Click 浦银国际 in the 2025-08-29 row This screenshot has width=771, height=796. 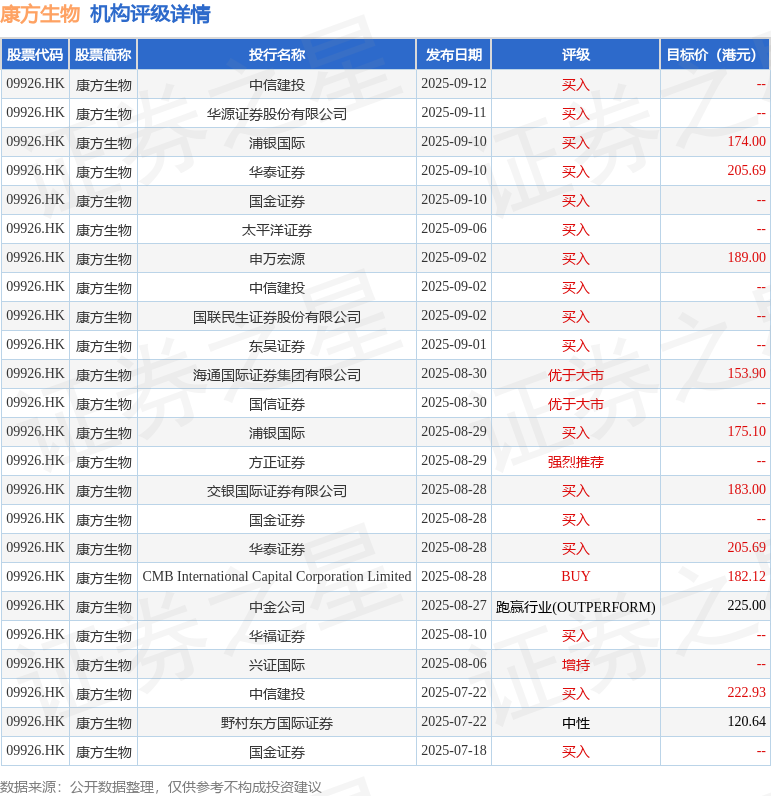point(277,433)
